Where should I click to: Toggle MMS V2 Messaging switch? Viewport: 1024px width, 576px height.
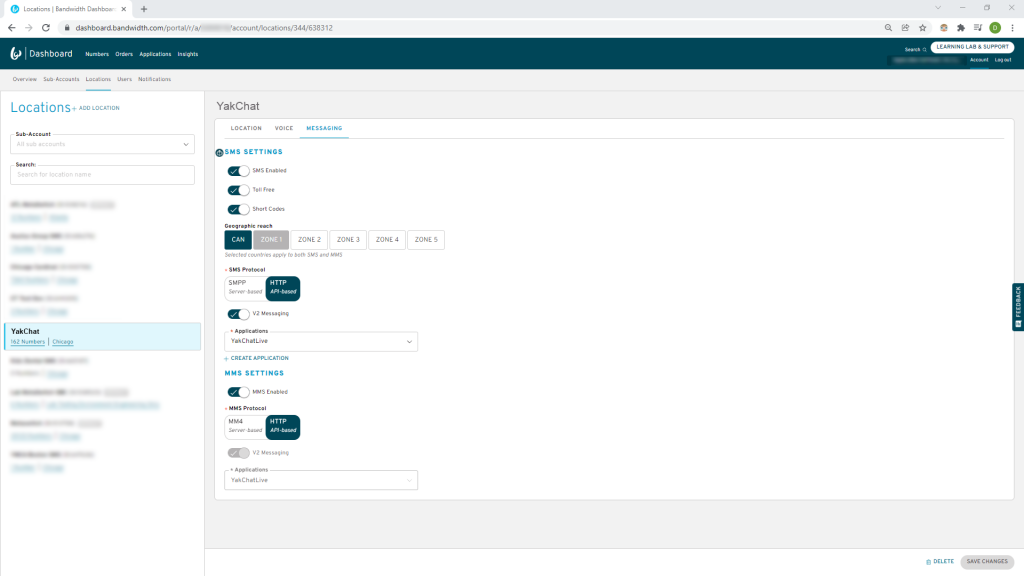[238, 453]
